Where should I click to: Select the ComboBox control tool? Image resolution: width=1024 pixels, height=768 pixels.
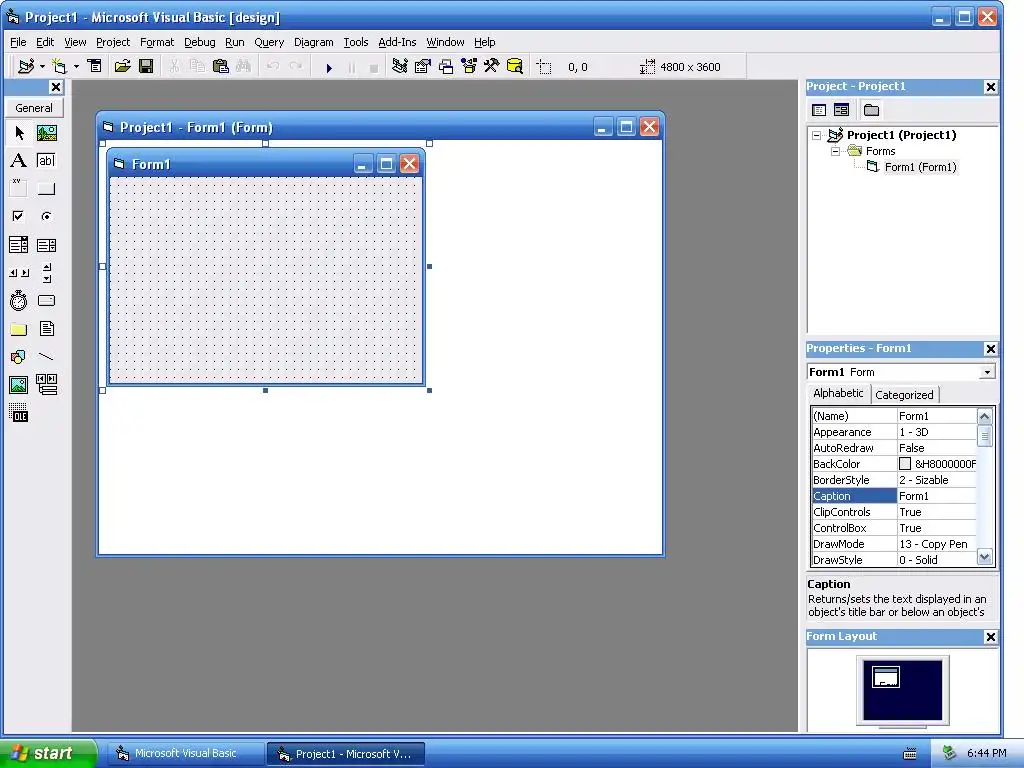point(19,245)
